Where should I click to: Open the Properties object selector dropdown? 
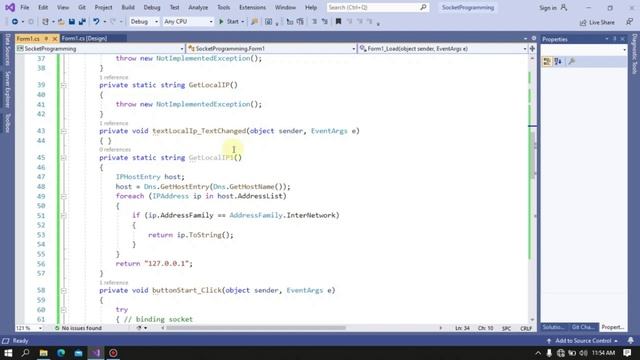624,50
